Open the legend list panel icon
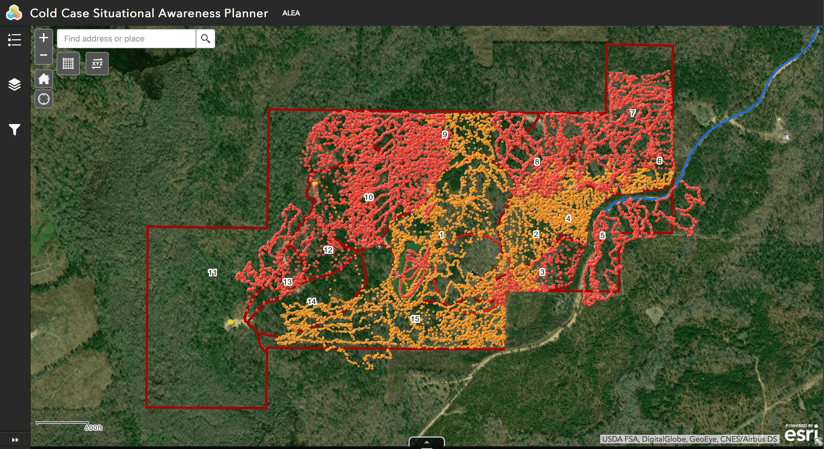 14,40
